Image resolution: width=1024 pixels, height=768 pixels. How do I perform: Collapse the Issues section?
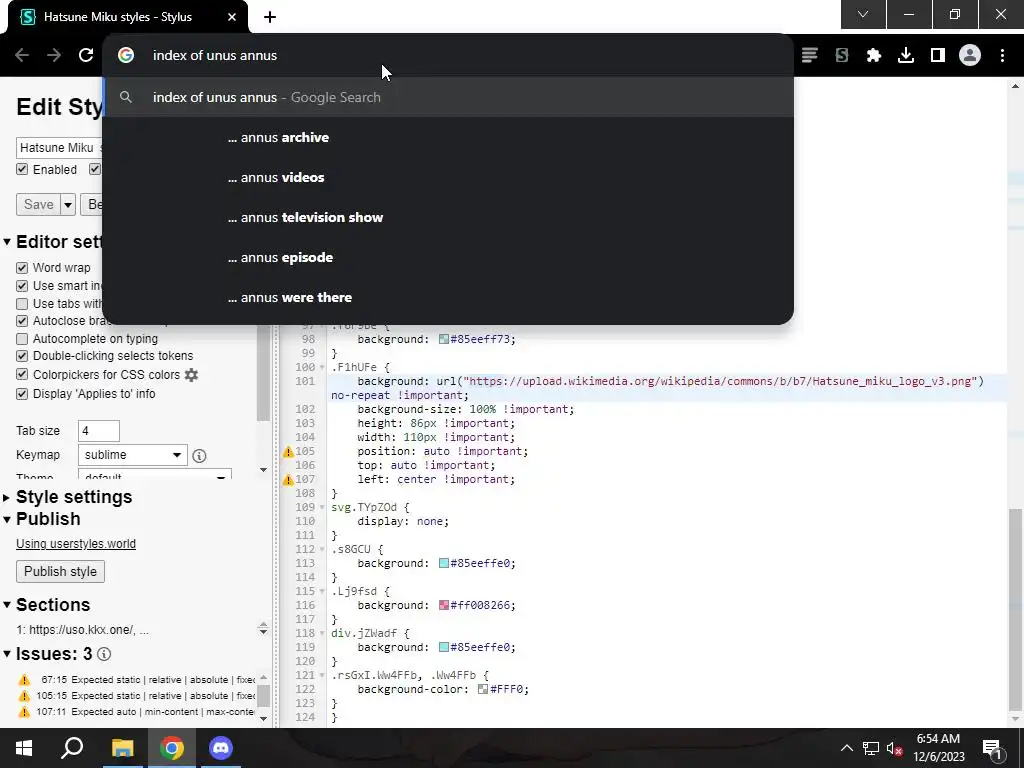click(7, 654)
